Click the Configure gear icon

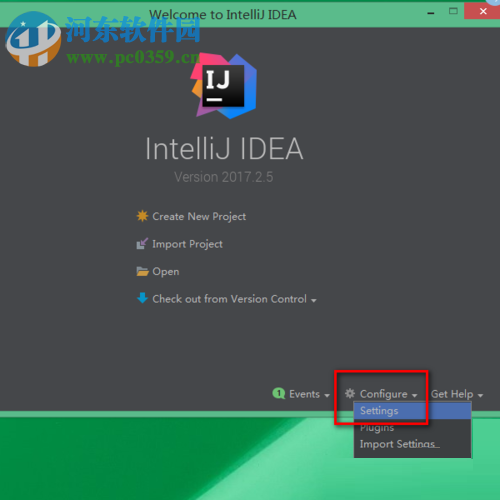tap(350, 394)
